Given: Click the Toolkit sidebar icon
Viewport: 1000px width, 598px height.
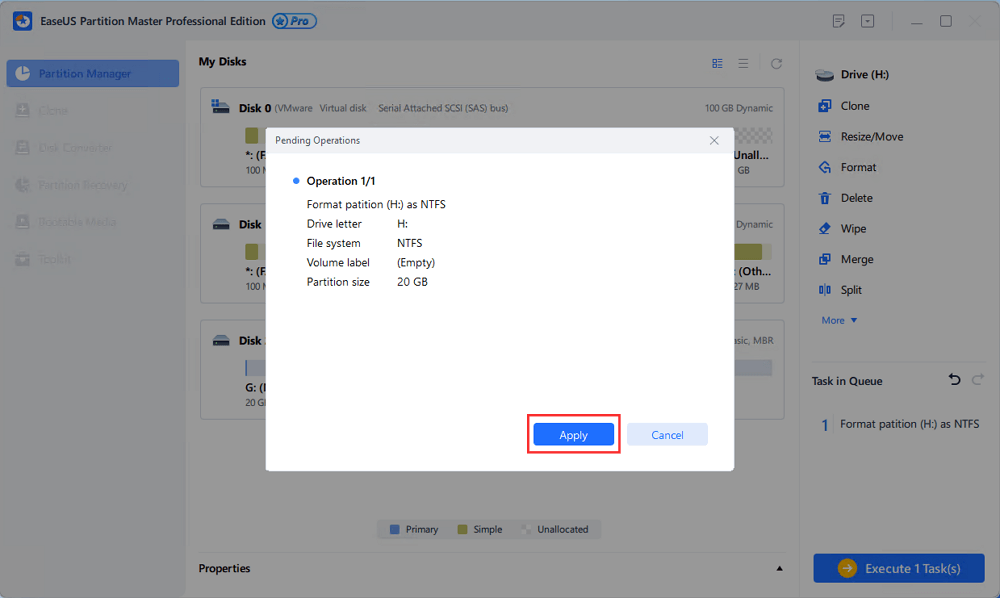Looking at the screenshot, I should [x=23, y=259].
